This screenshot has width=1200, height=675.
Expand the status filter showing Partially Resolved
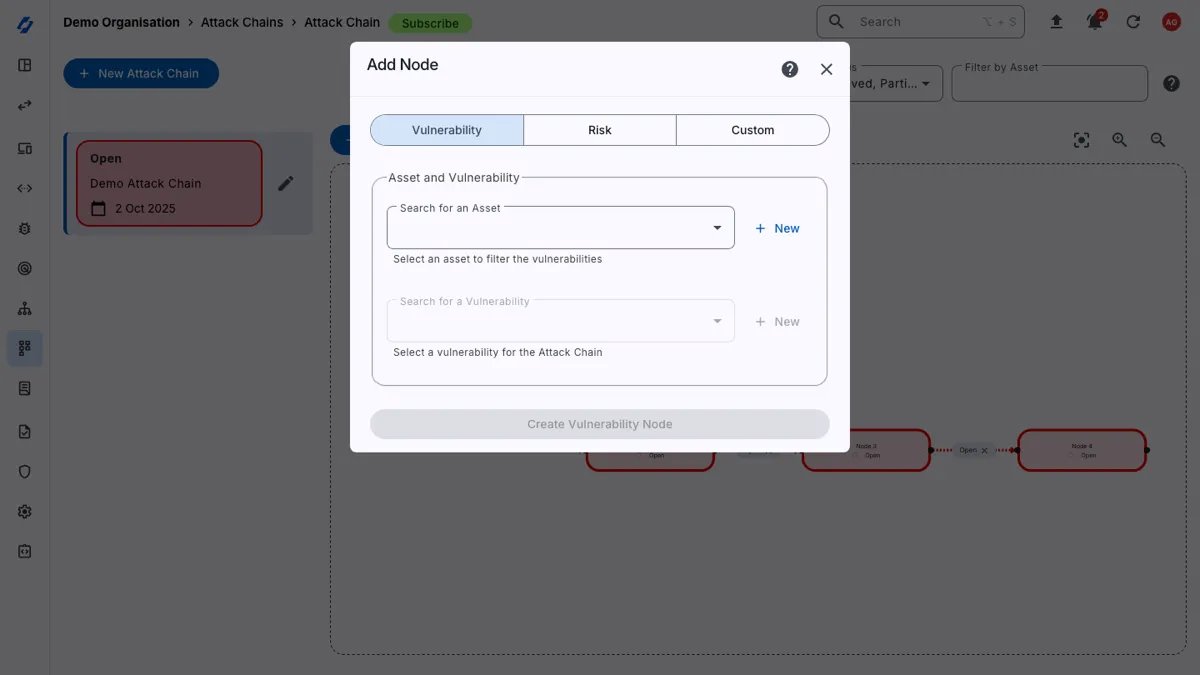925,84
